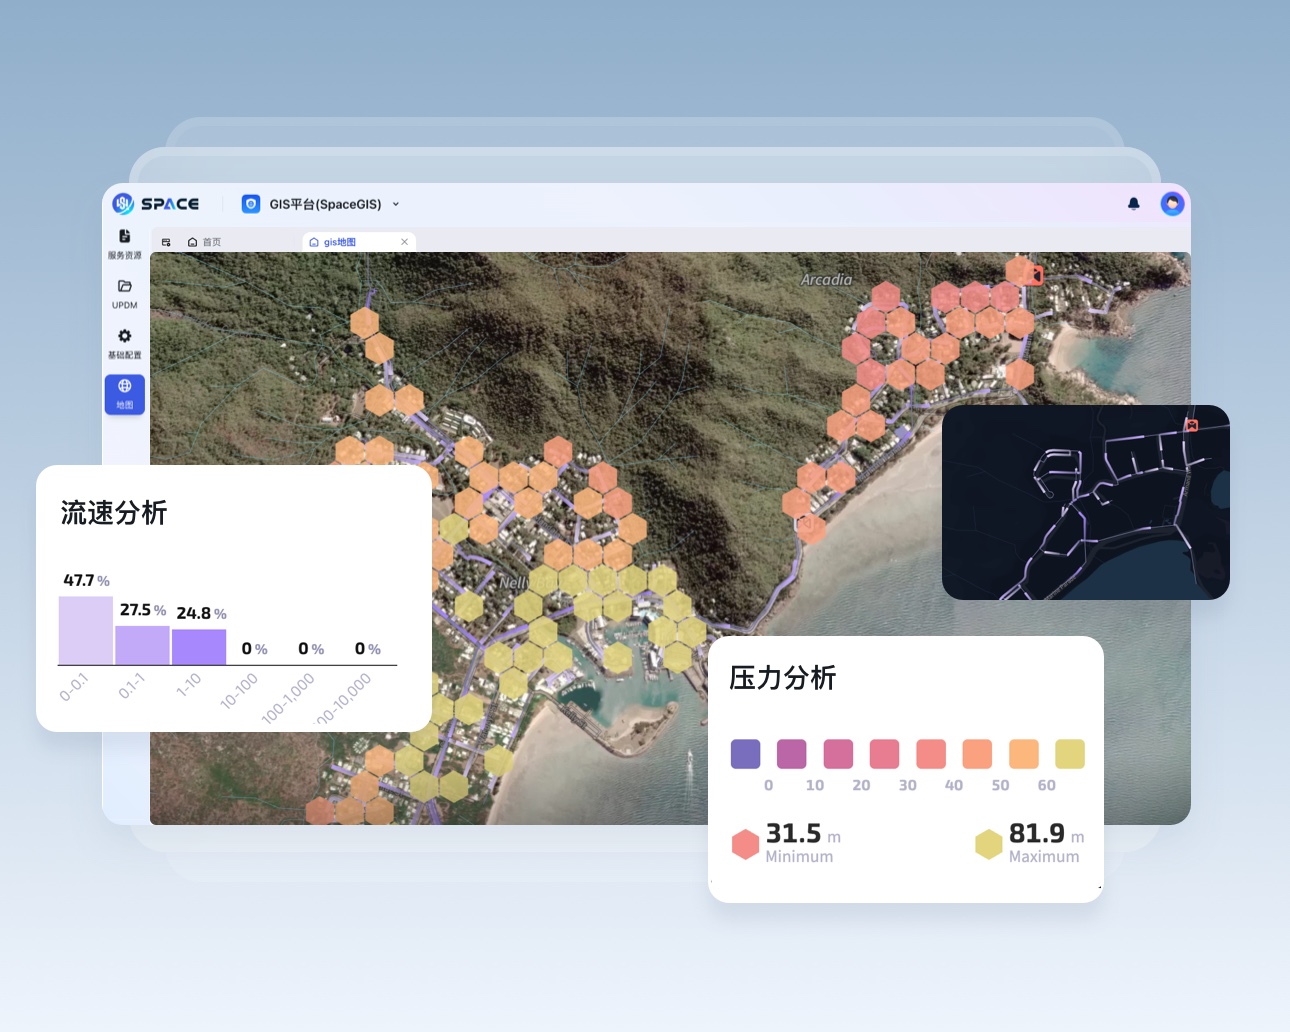Click the 47.7% flow velocity bar
The image size is (1290, 1032).
coord(86,631)
